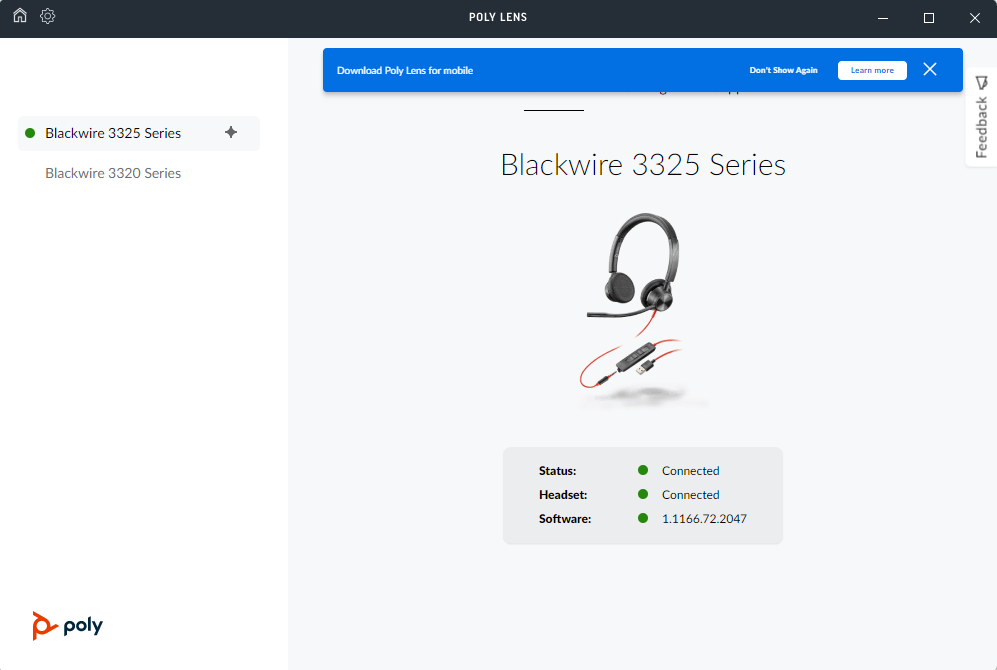Click the Feedback megaphone icon
997x670 pixels.
(x=982, y=82)
